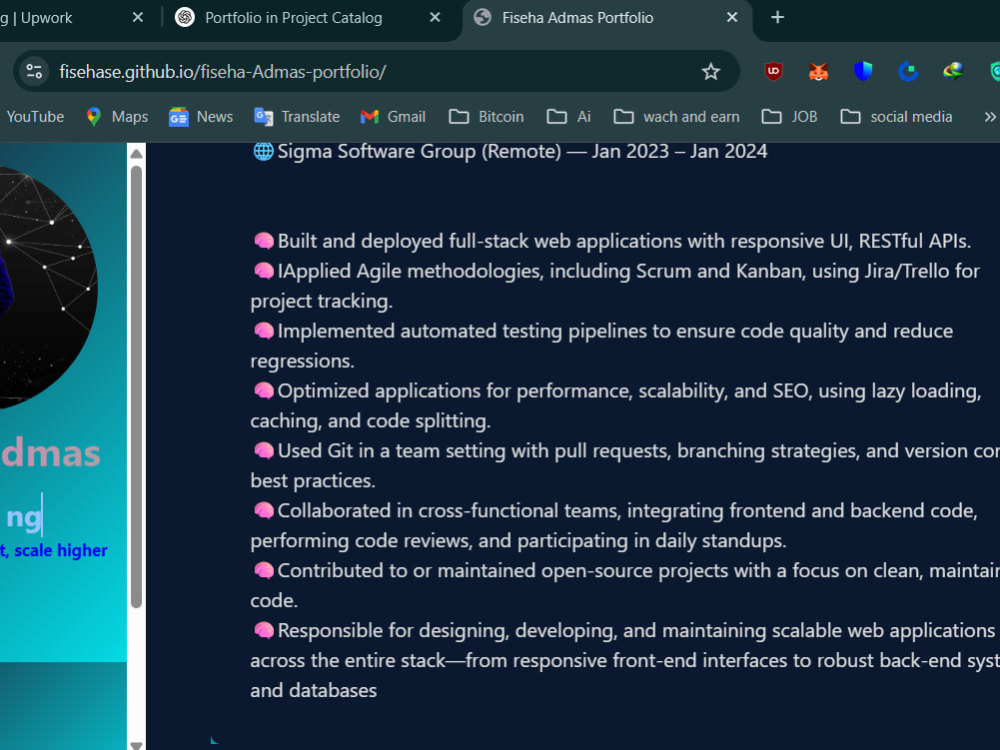Click the site information icon in address bar

34,71
